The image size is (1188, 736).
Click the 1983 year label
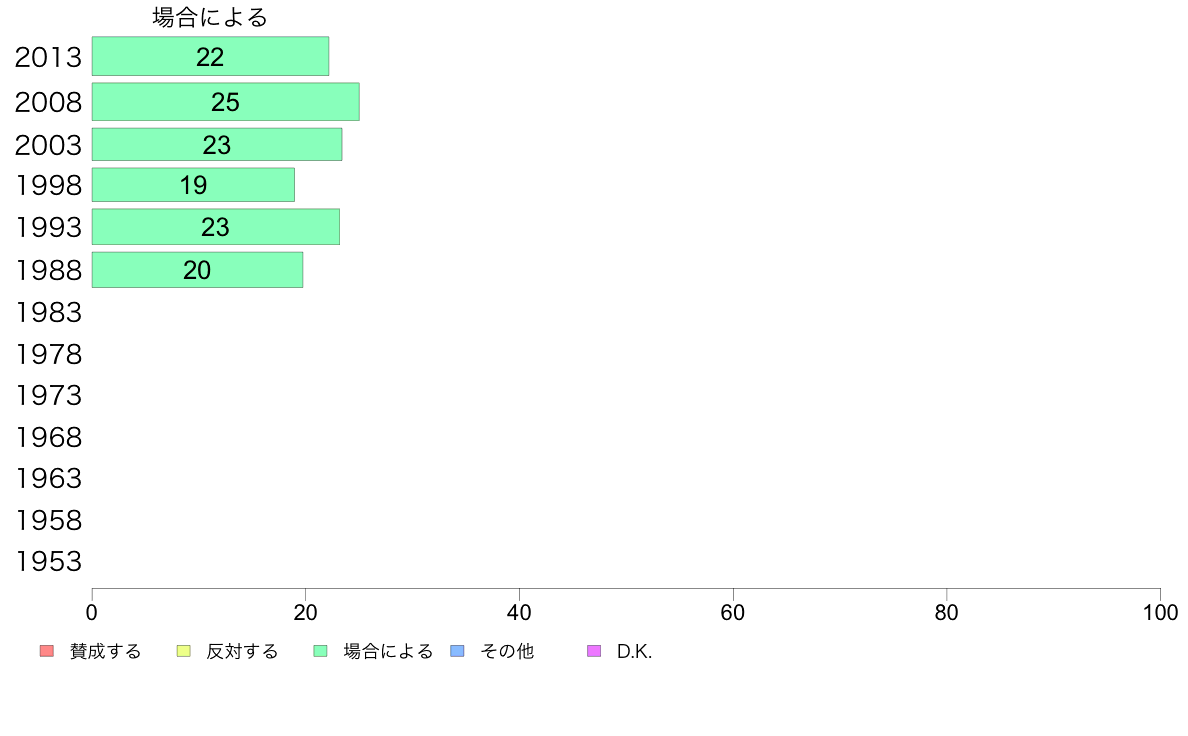tap(48, 312)
